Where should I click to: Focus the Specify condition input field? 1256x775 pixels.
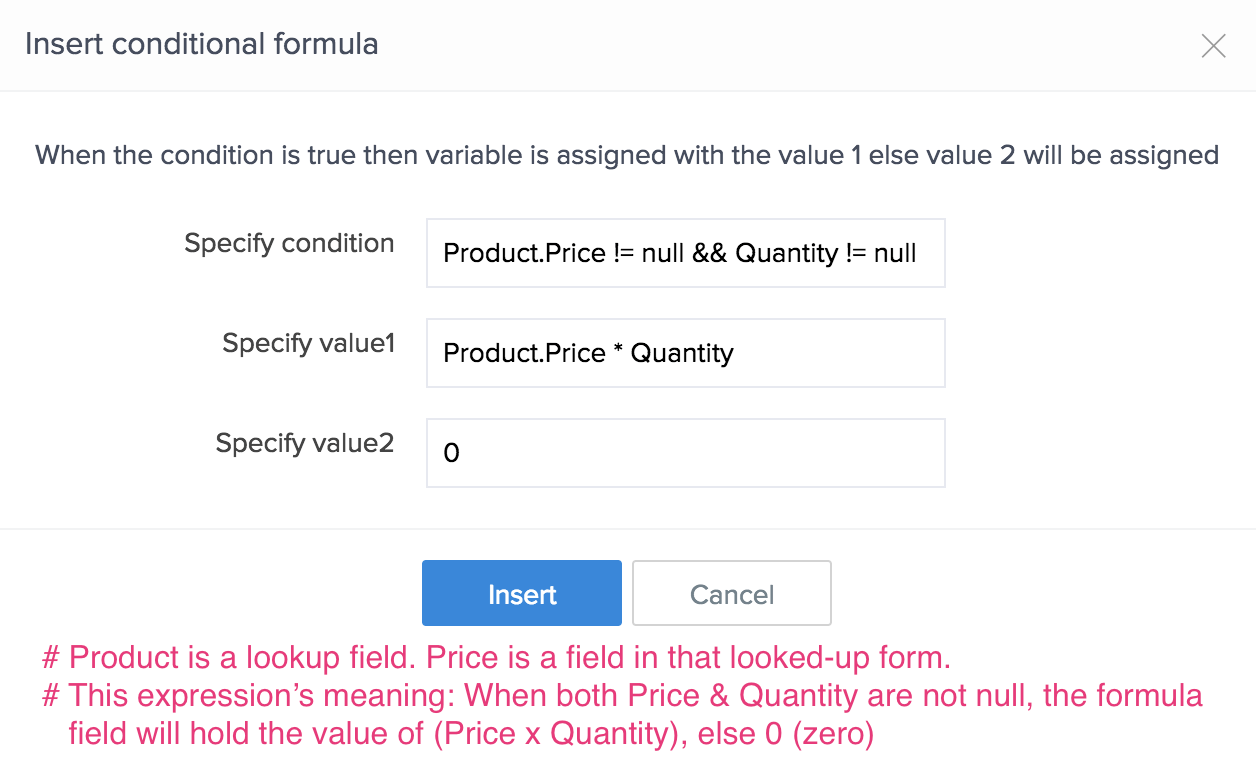(x=685, y=253)
